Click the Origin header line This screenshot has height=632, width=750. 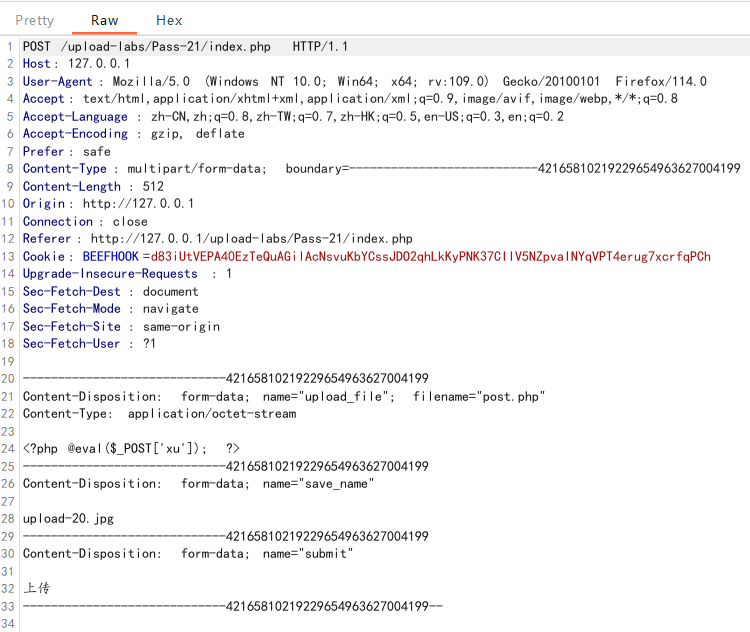[108, 204]
